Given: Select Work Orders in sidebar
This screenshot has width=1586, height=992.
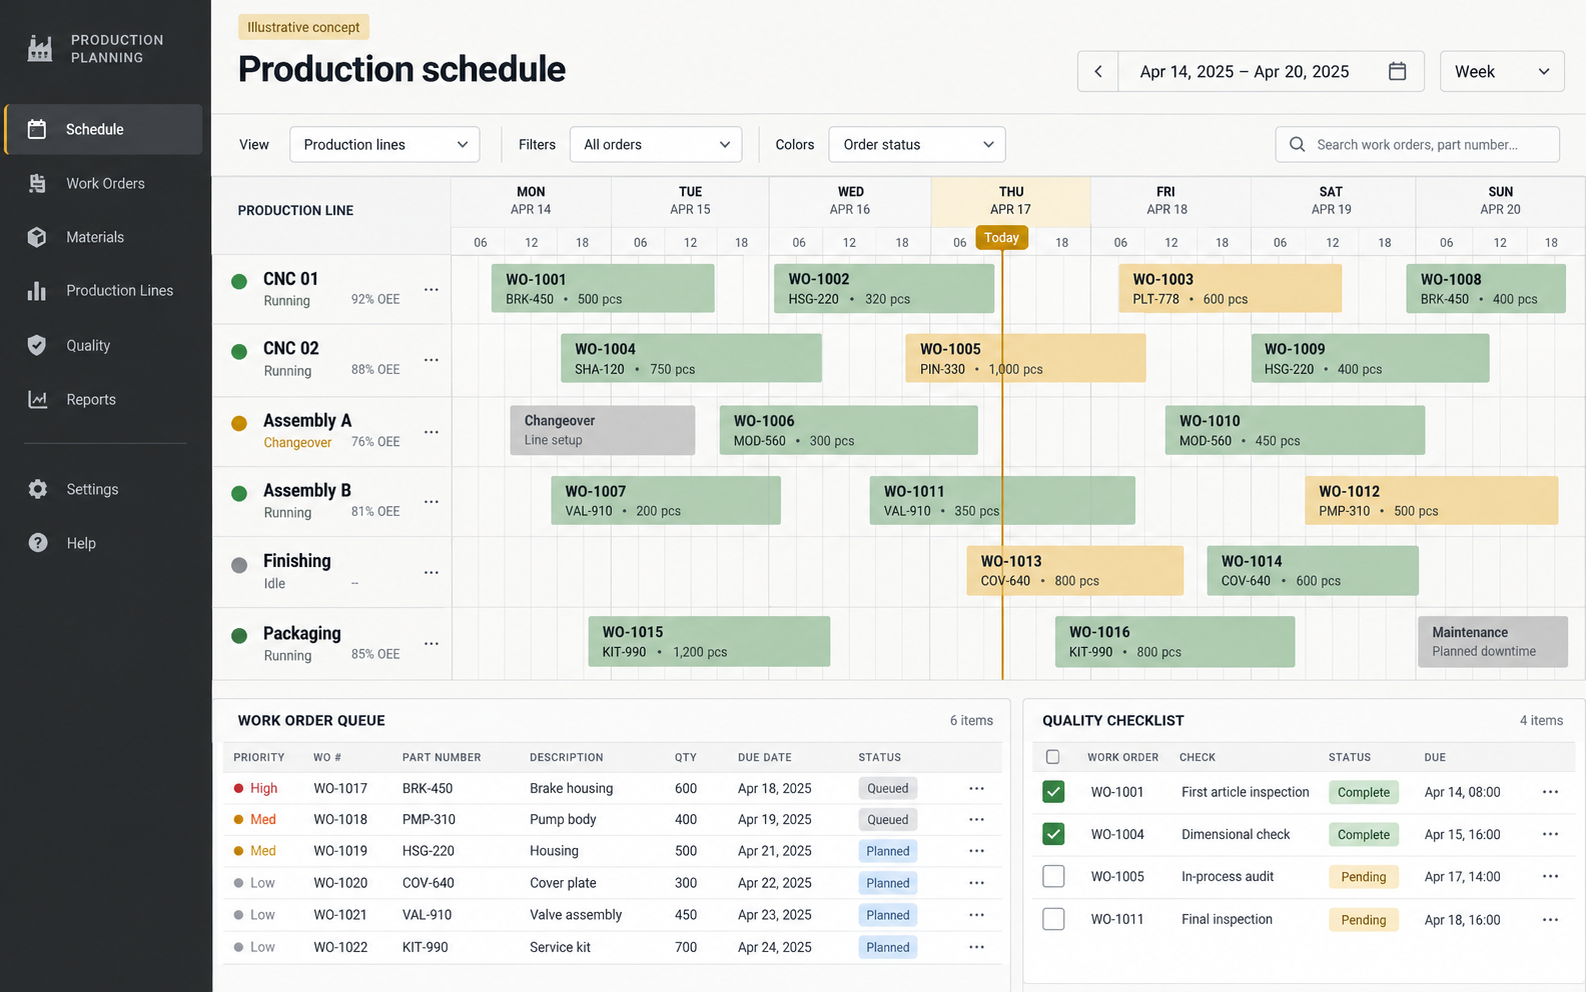Looking at the screenshot, I should pyautogui.click(x=104, y=183).
